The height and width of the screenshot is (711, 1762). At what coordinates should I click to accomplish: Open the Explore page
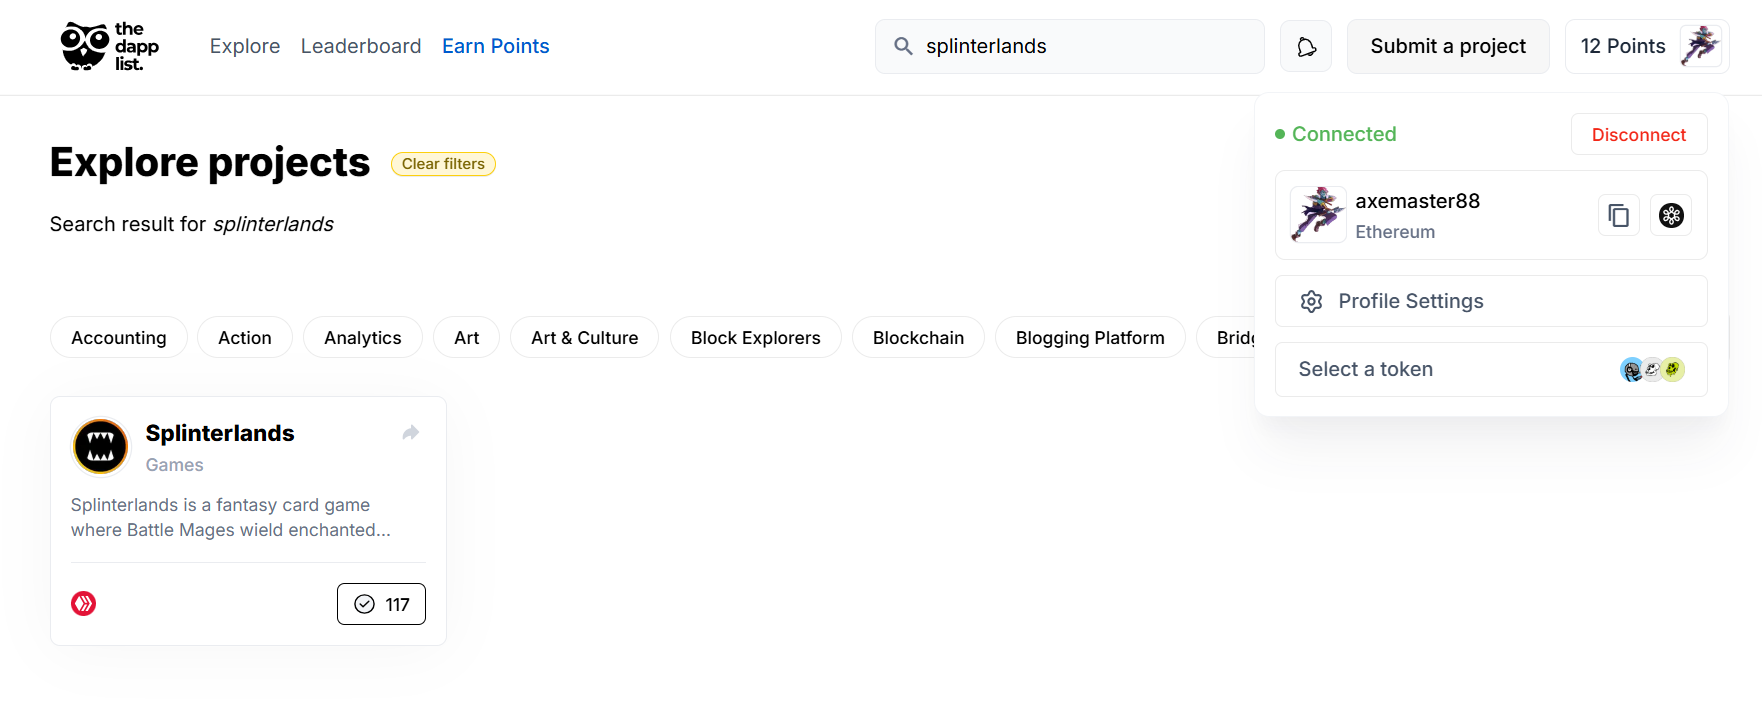245,46
